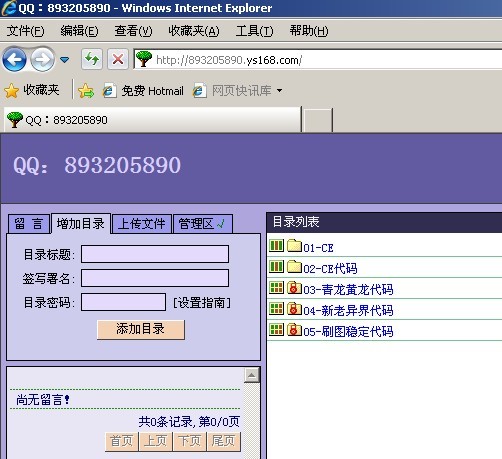Switch to the 留 言 tab
The width and height of the screenshot is (502, 459).
(29, 224)
